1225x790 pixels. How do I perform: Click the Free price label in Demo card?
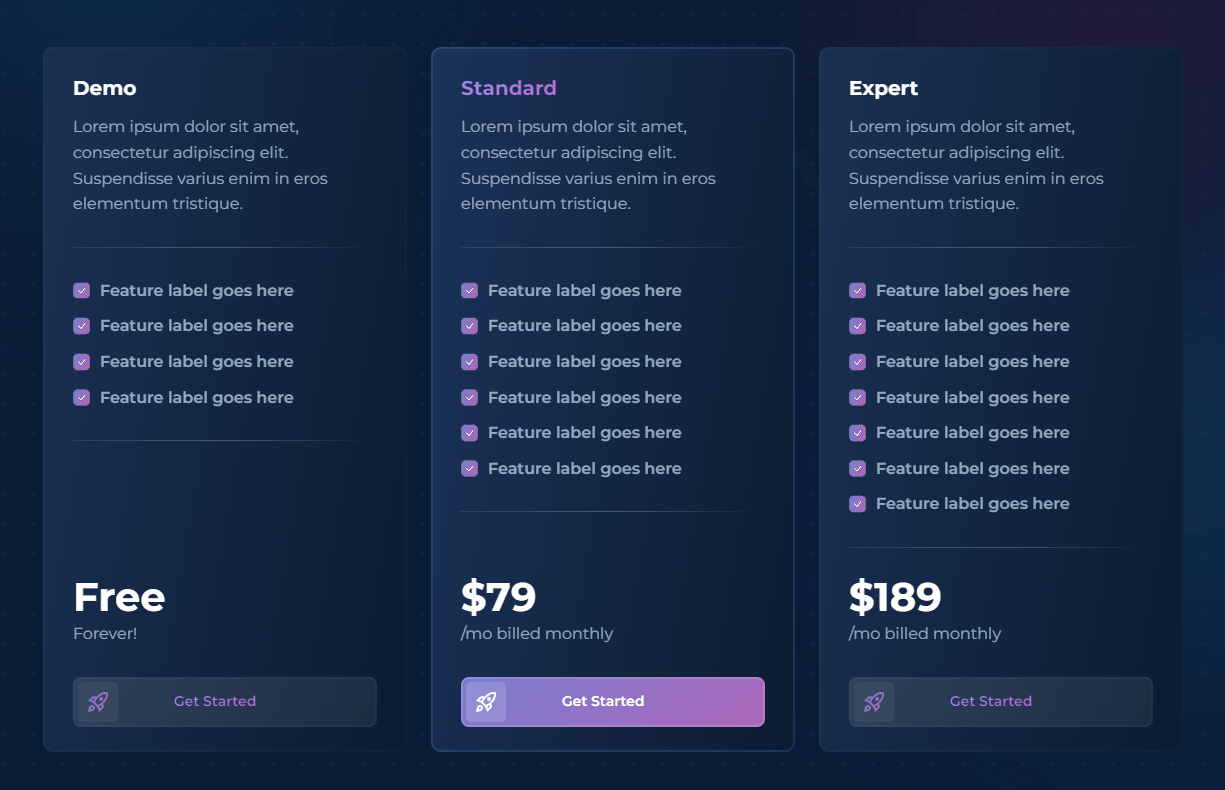[118, 597]
